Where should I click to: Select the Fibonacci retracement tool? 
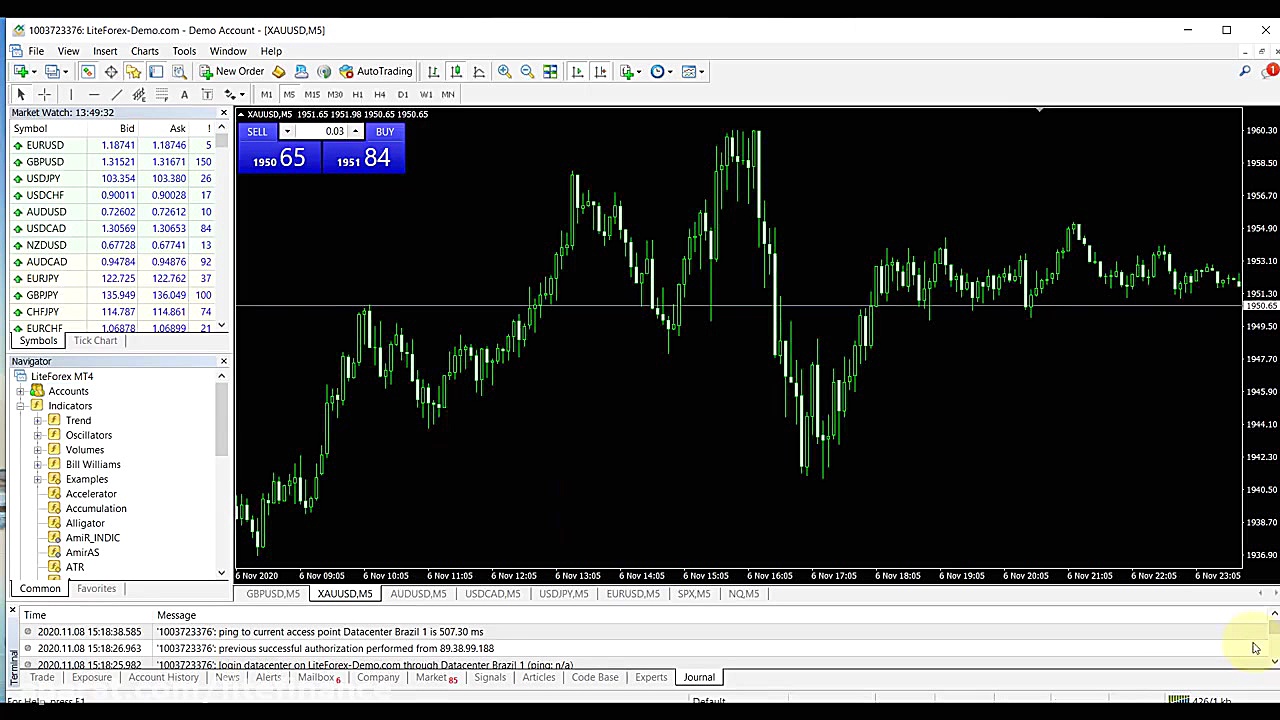[161, 94]
